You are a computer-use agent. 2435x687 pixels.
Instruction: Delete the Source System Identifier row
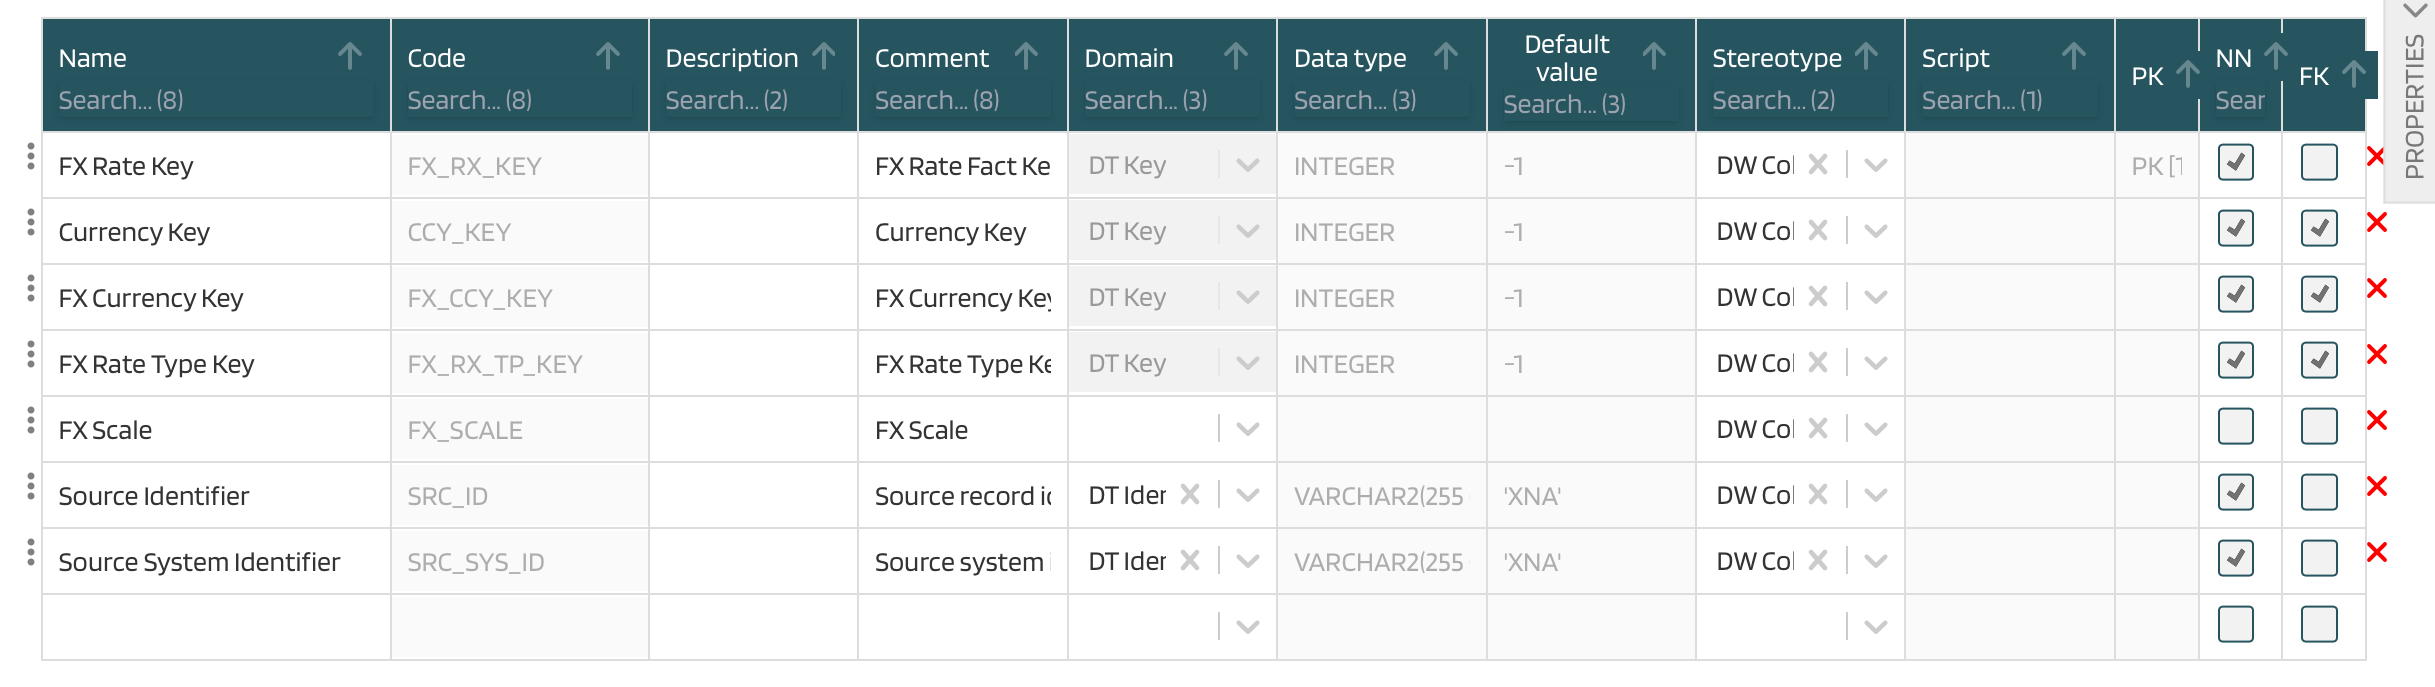(2377, 553)
